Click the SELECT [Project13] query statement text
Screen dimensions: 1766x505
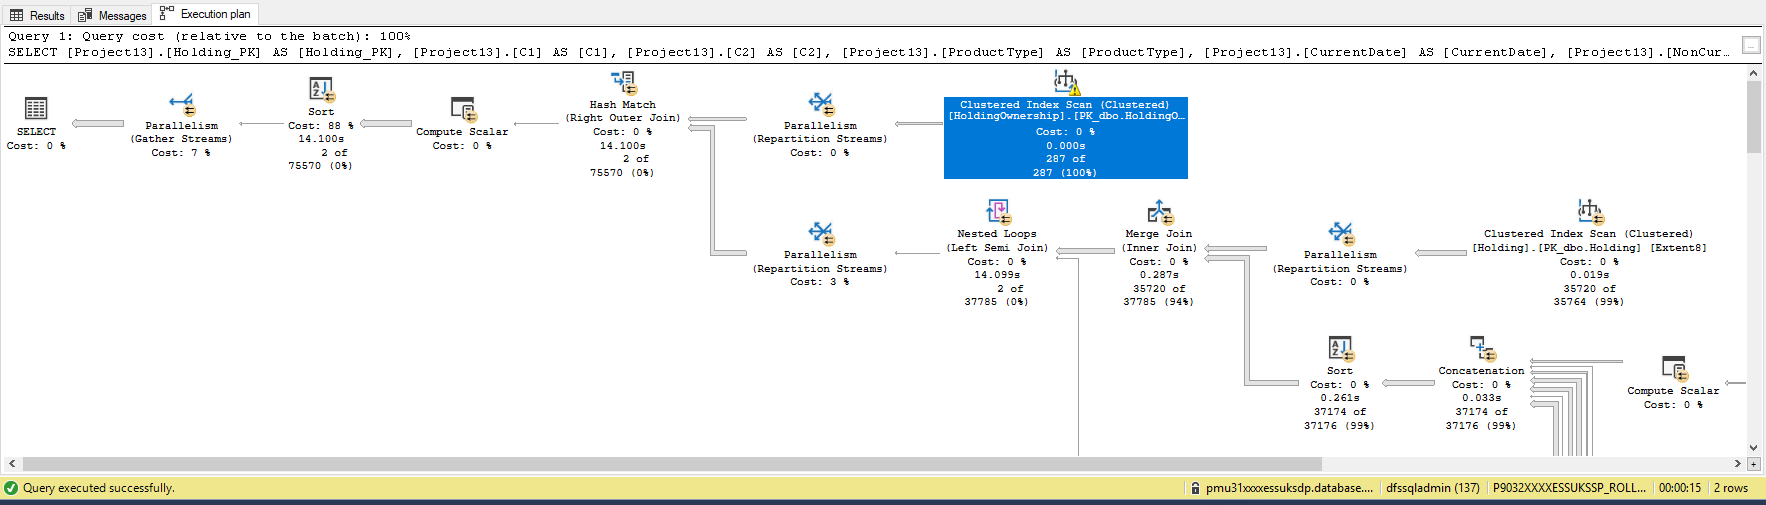[x=868, y=52]
